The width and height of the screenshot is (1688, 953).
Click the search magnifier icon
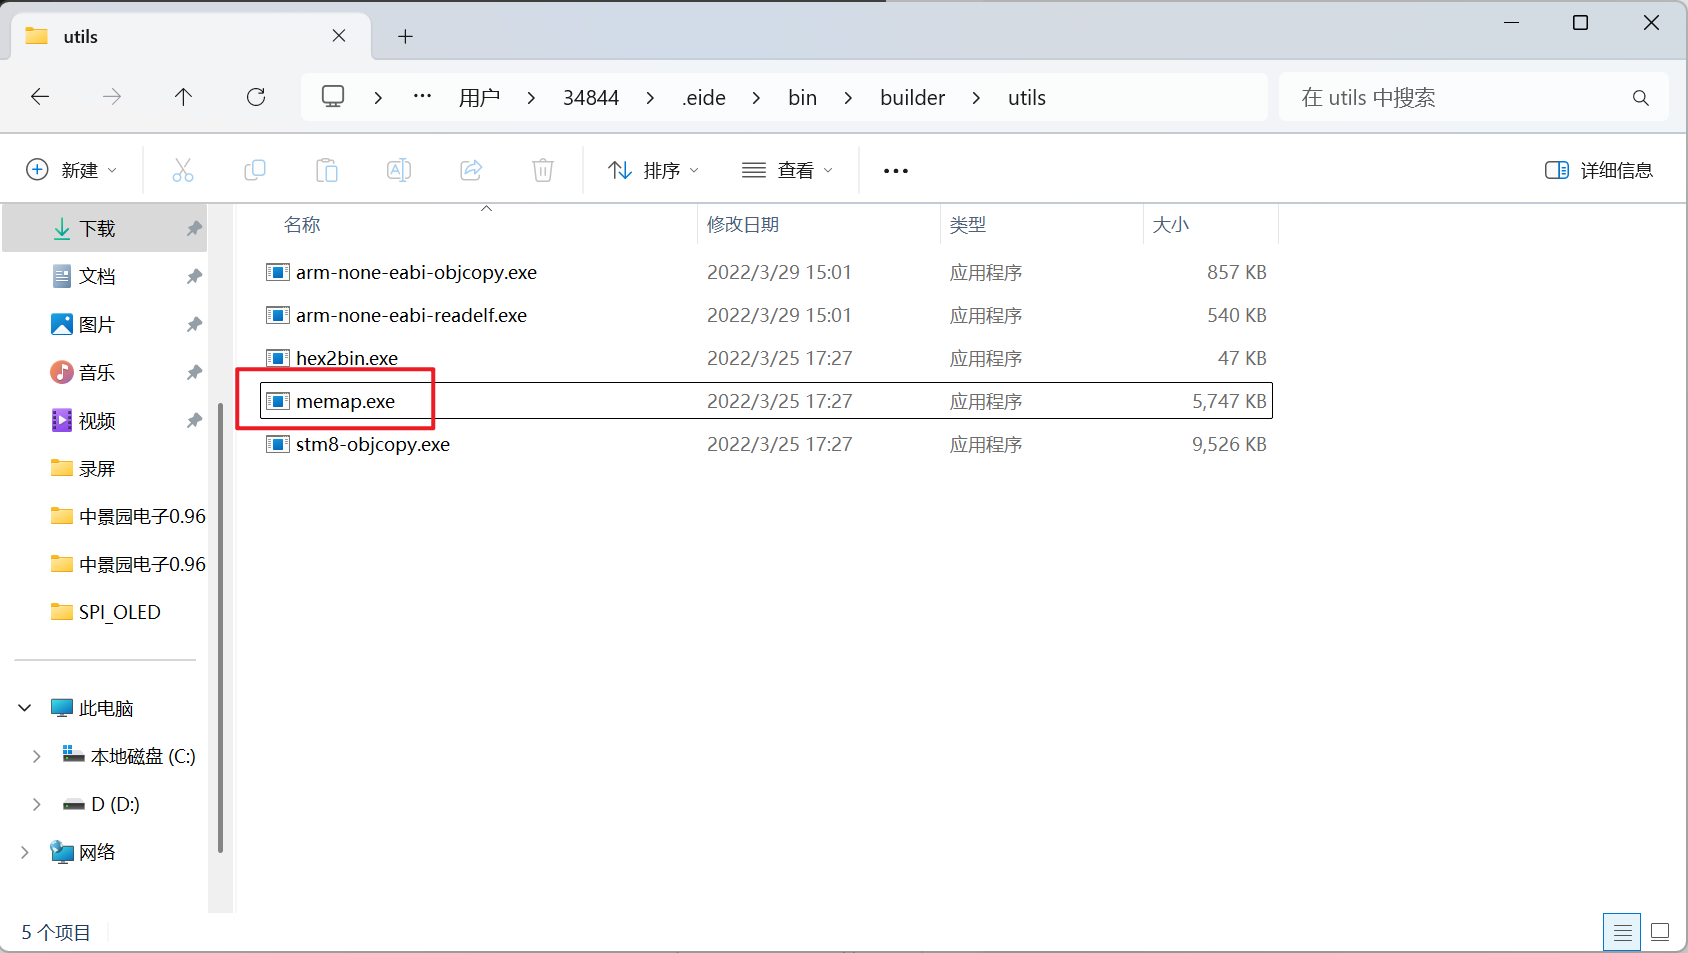tap(1640, 98)
